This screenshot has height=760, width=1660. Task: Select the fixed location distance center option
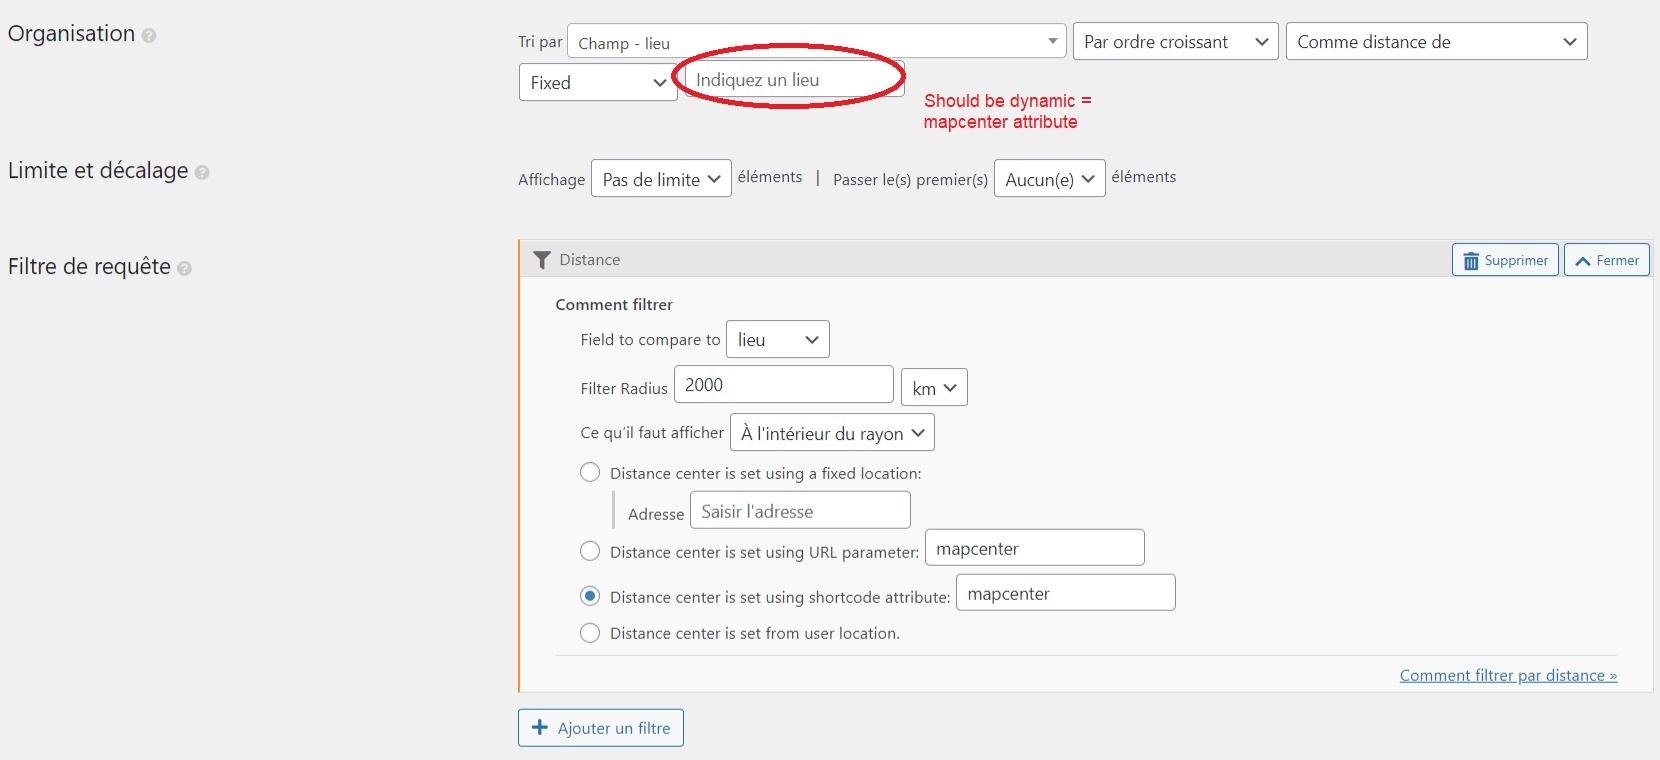590,473
